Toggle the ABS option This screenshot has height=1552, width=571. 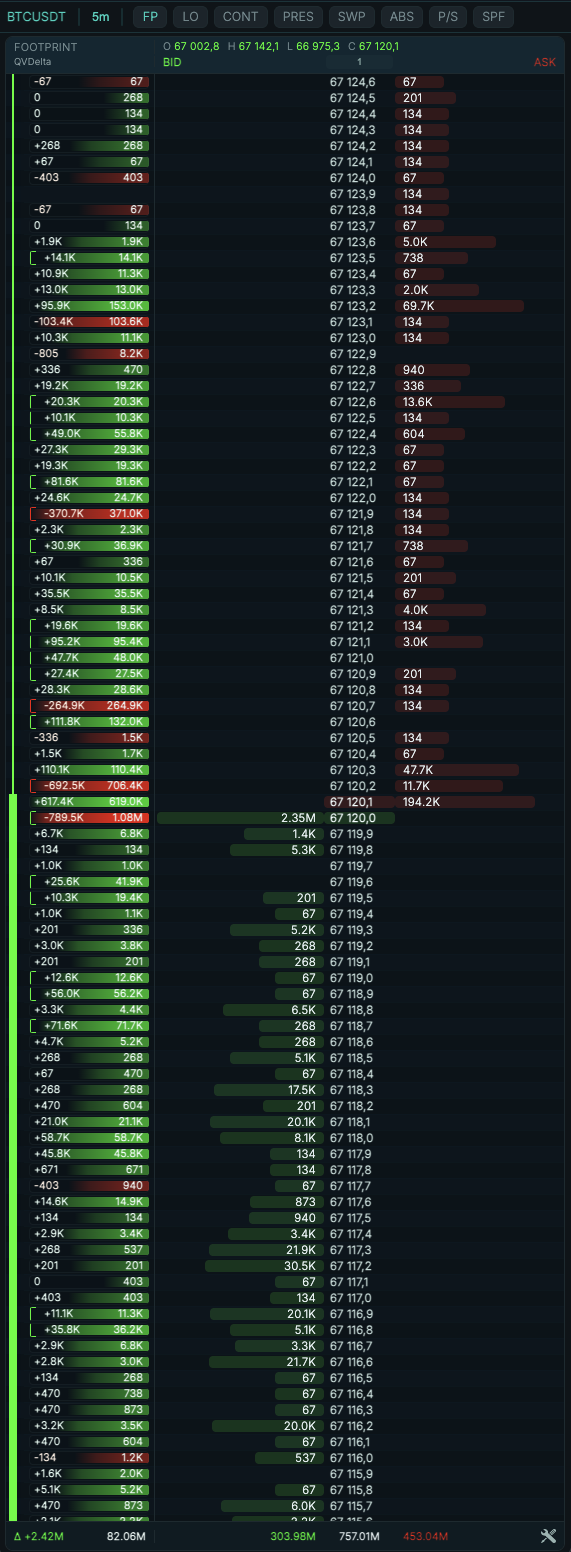coord(401,16)
